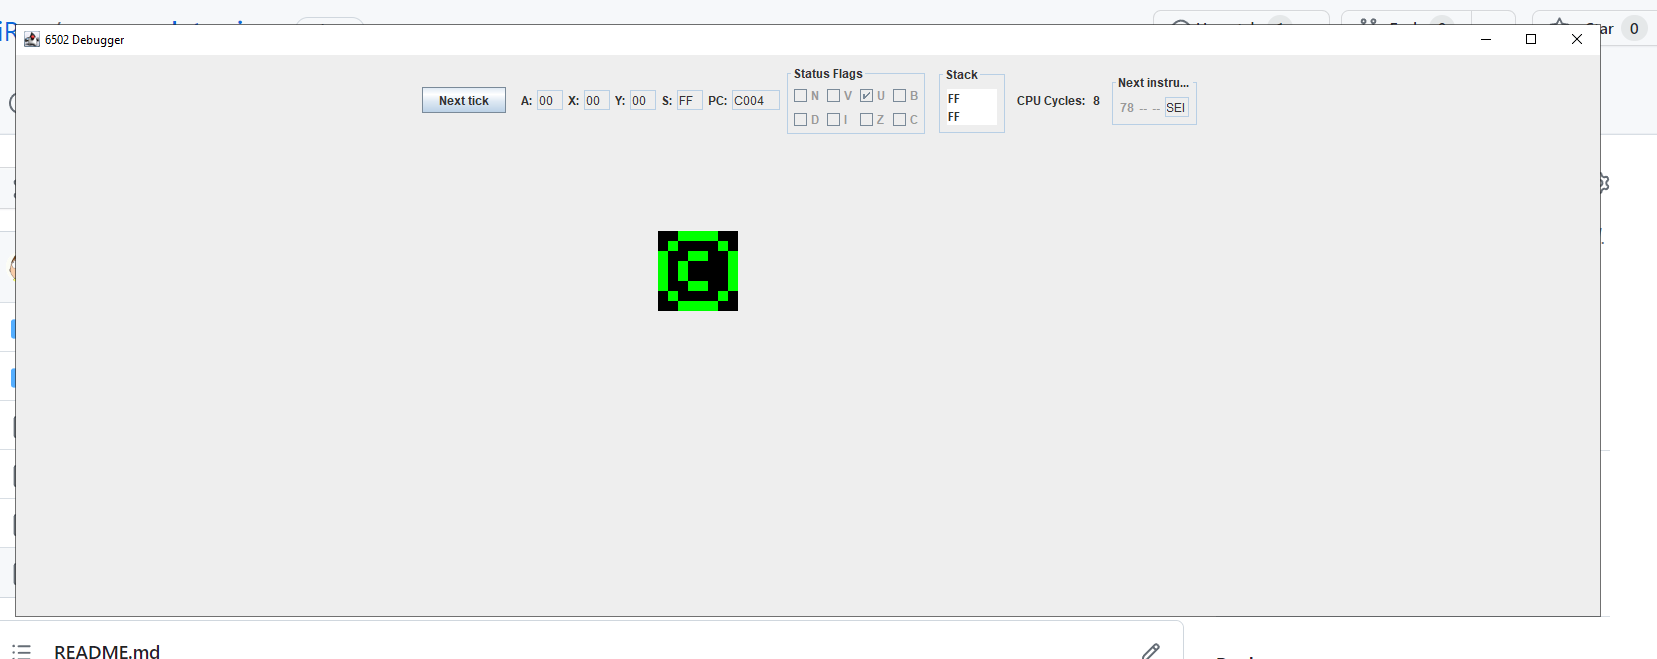Click the README.md outline list icon
The image size is (1657, 659).
point(22,651)
